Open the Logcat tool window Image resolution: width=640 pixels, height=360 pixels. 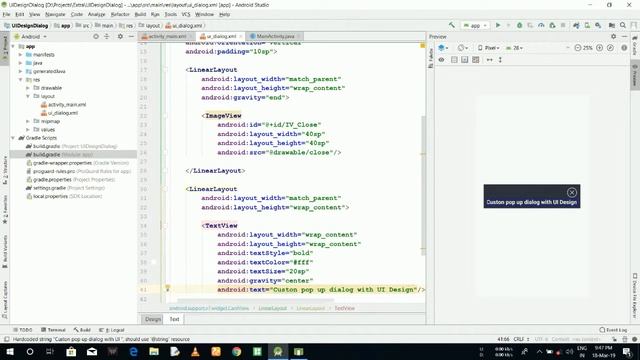point(112,330)
